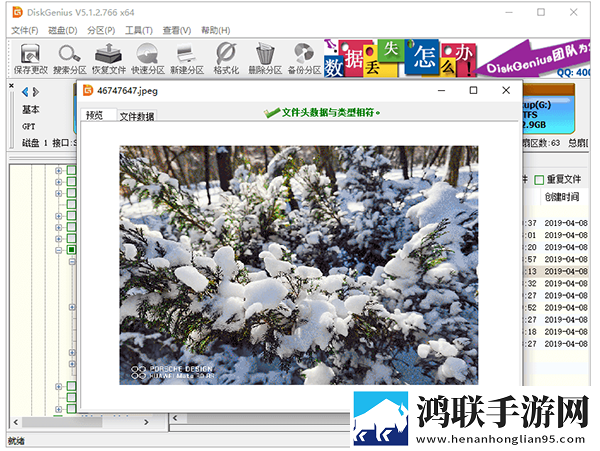Click the 创建时间 column header
The width and height of the screenshot is (600, 451).
click(x=562, y=197)
